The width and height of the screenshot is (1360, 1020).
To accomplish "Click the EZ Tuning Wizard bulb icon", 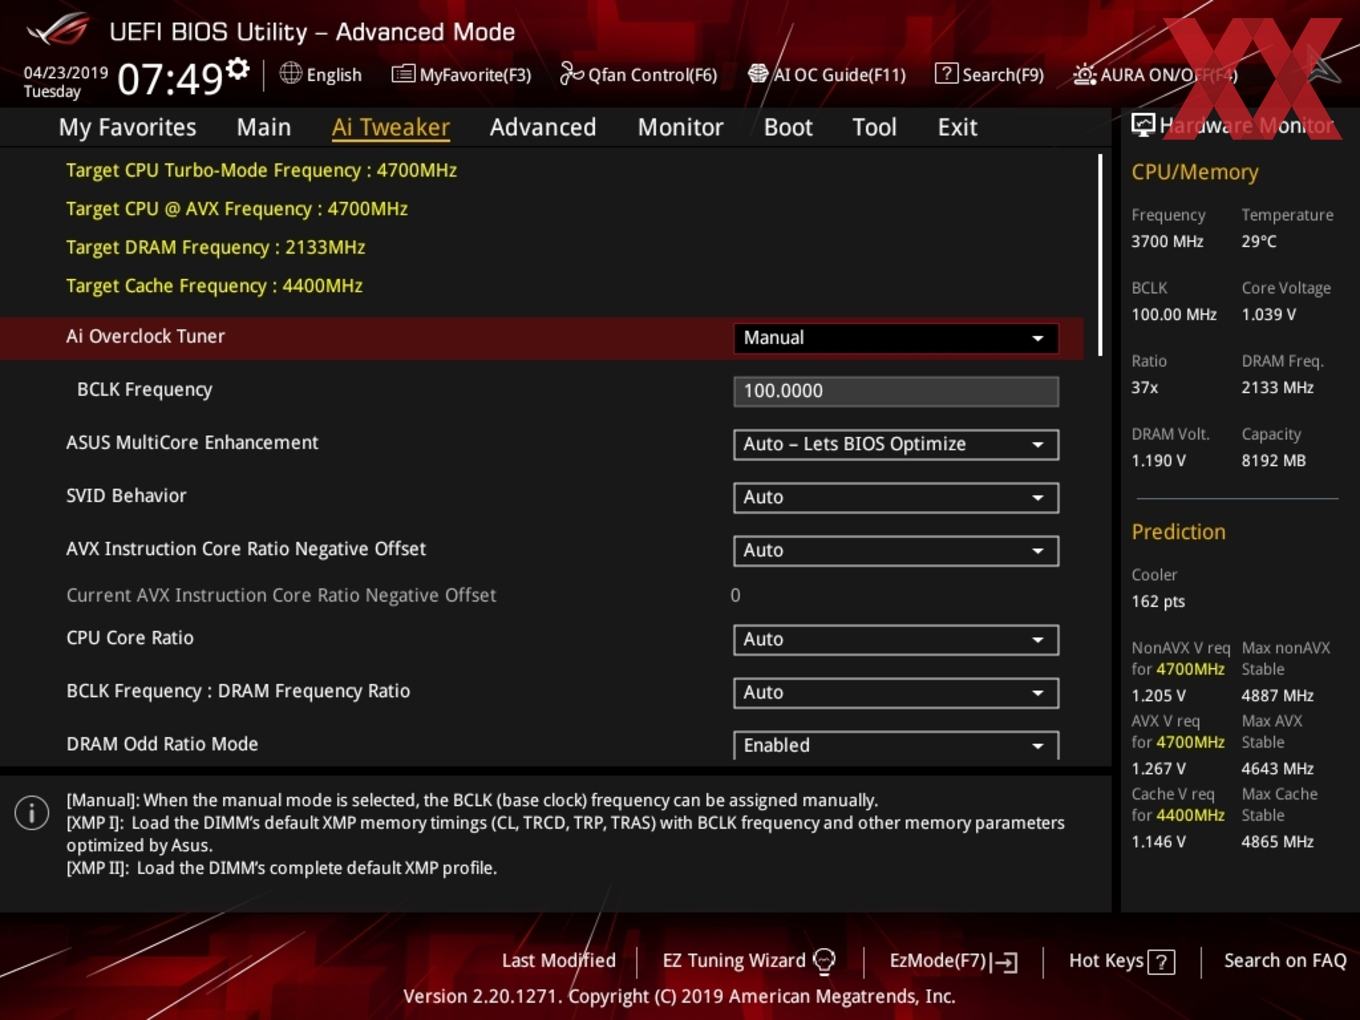I will [824, 961].
